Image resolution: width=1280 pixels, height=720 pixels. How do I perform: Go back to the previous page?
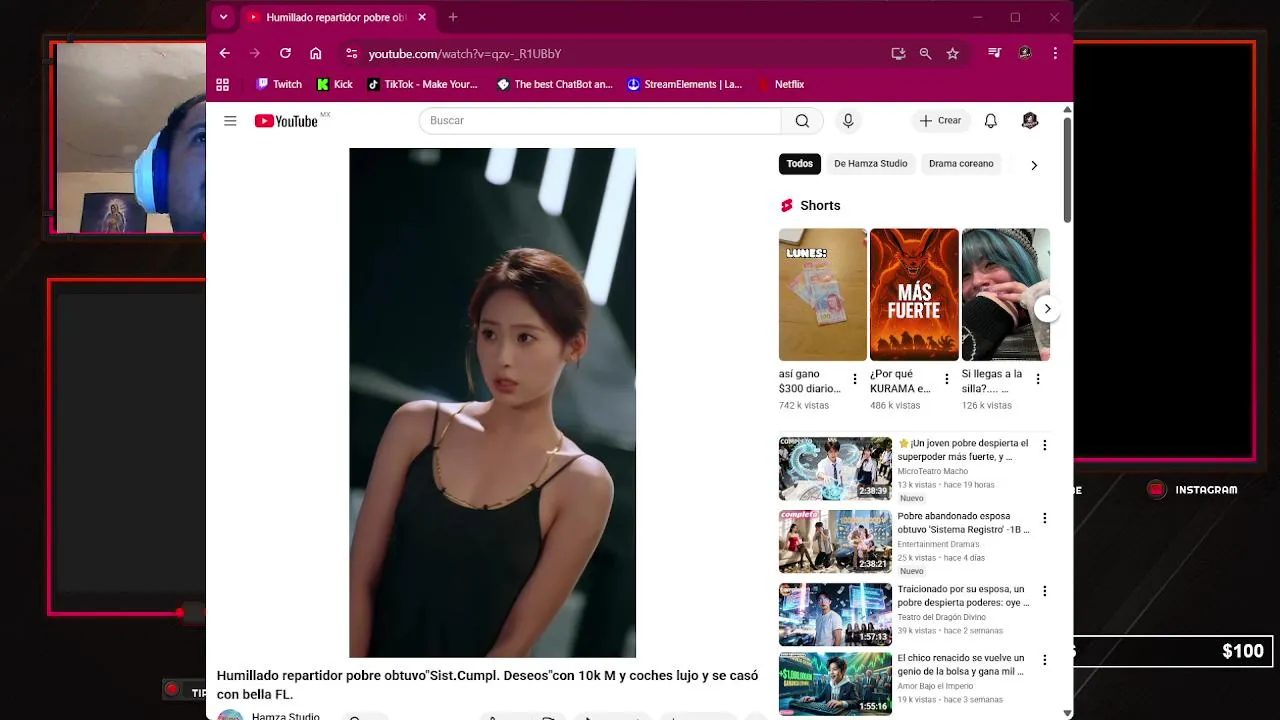[x=225, y=53]
